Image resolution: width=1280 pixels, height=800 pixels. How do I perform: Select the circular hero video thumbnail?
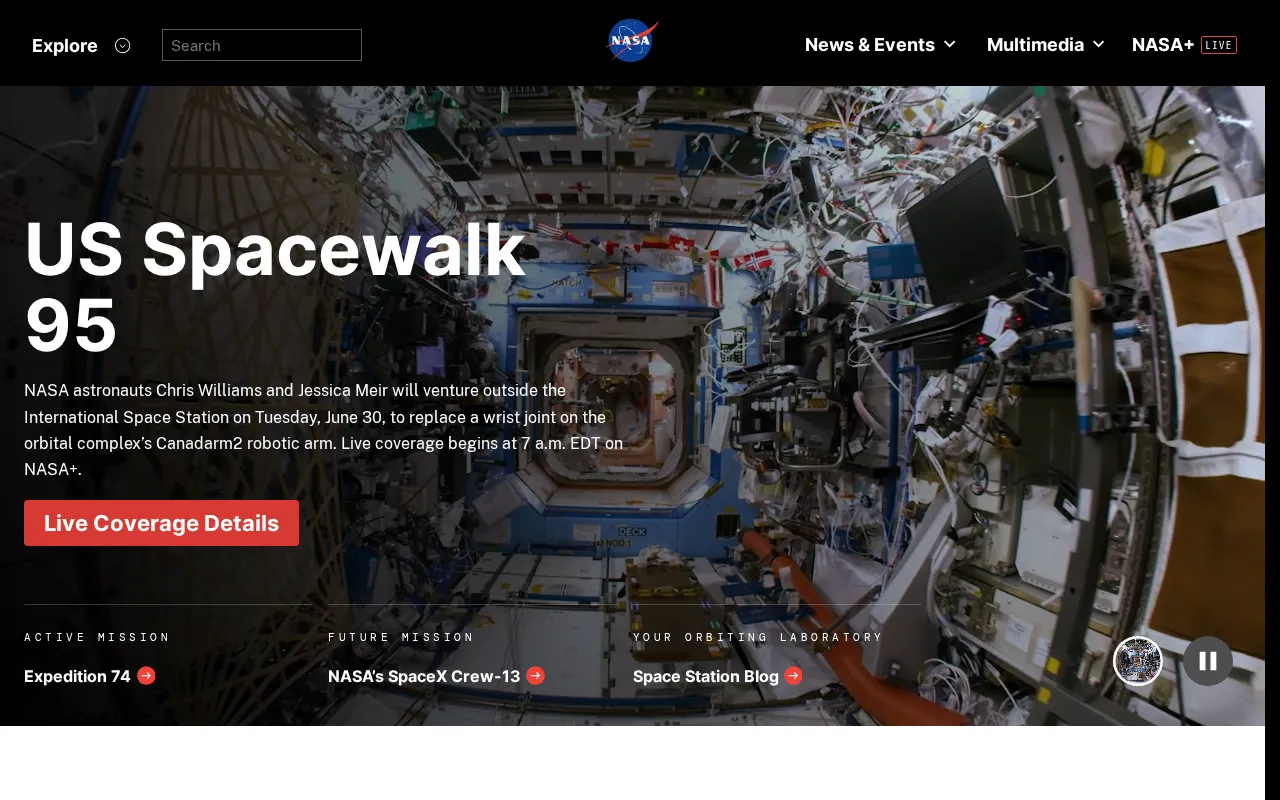pos(1138,661)
